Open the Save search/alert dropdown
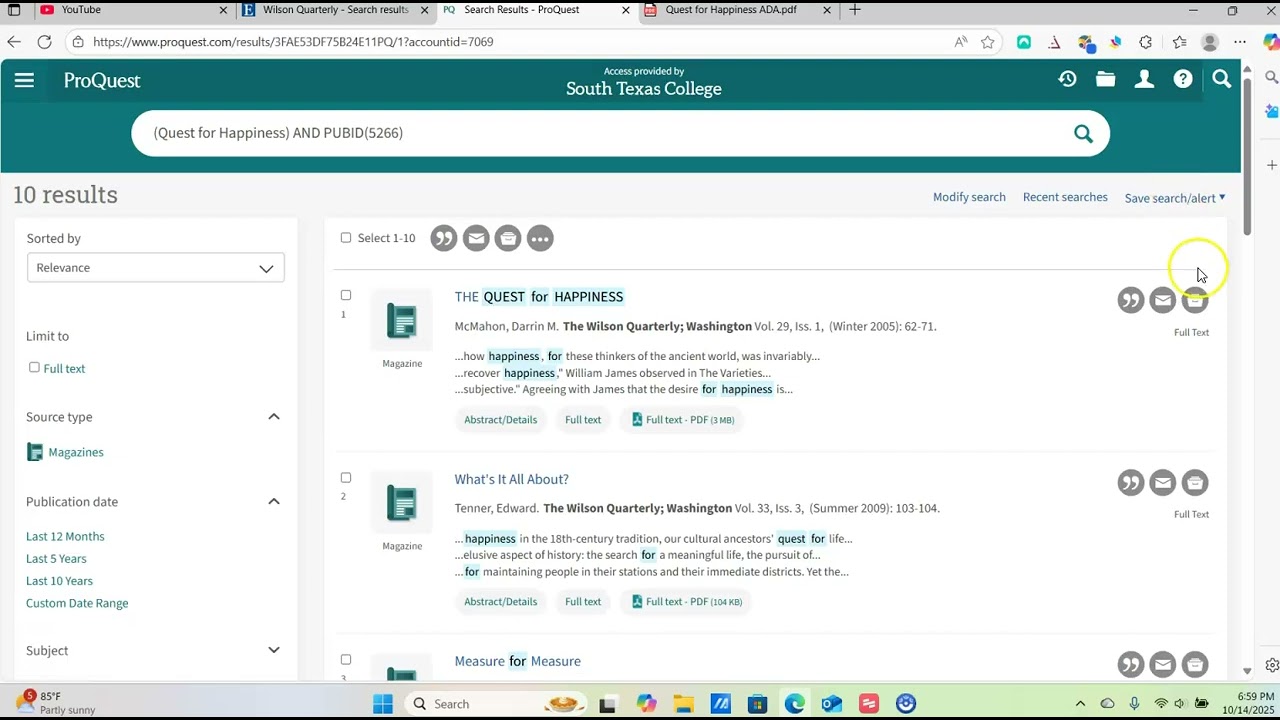 coord(1175,198)
